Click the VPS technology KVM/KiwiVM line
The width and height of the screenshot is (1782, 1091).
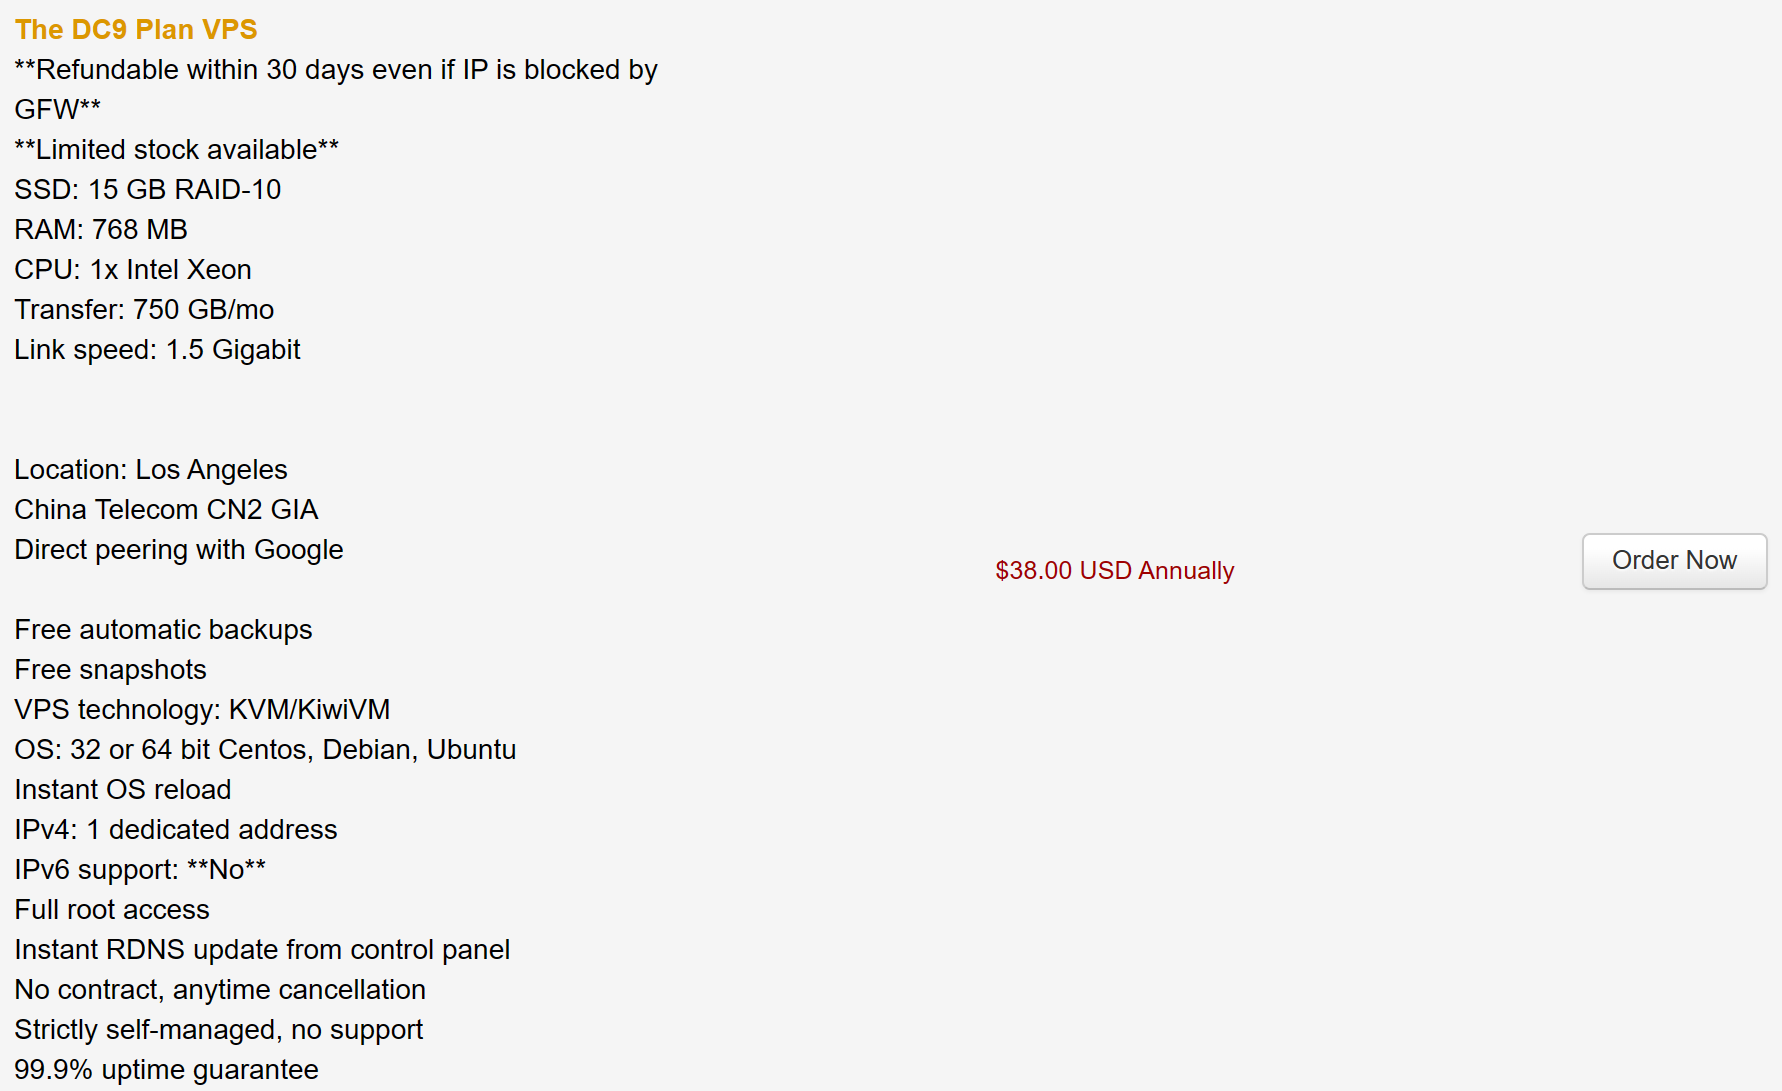point(202,710)
